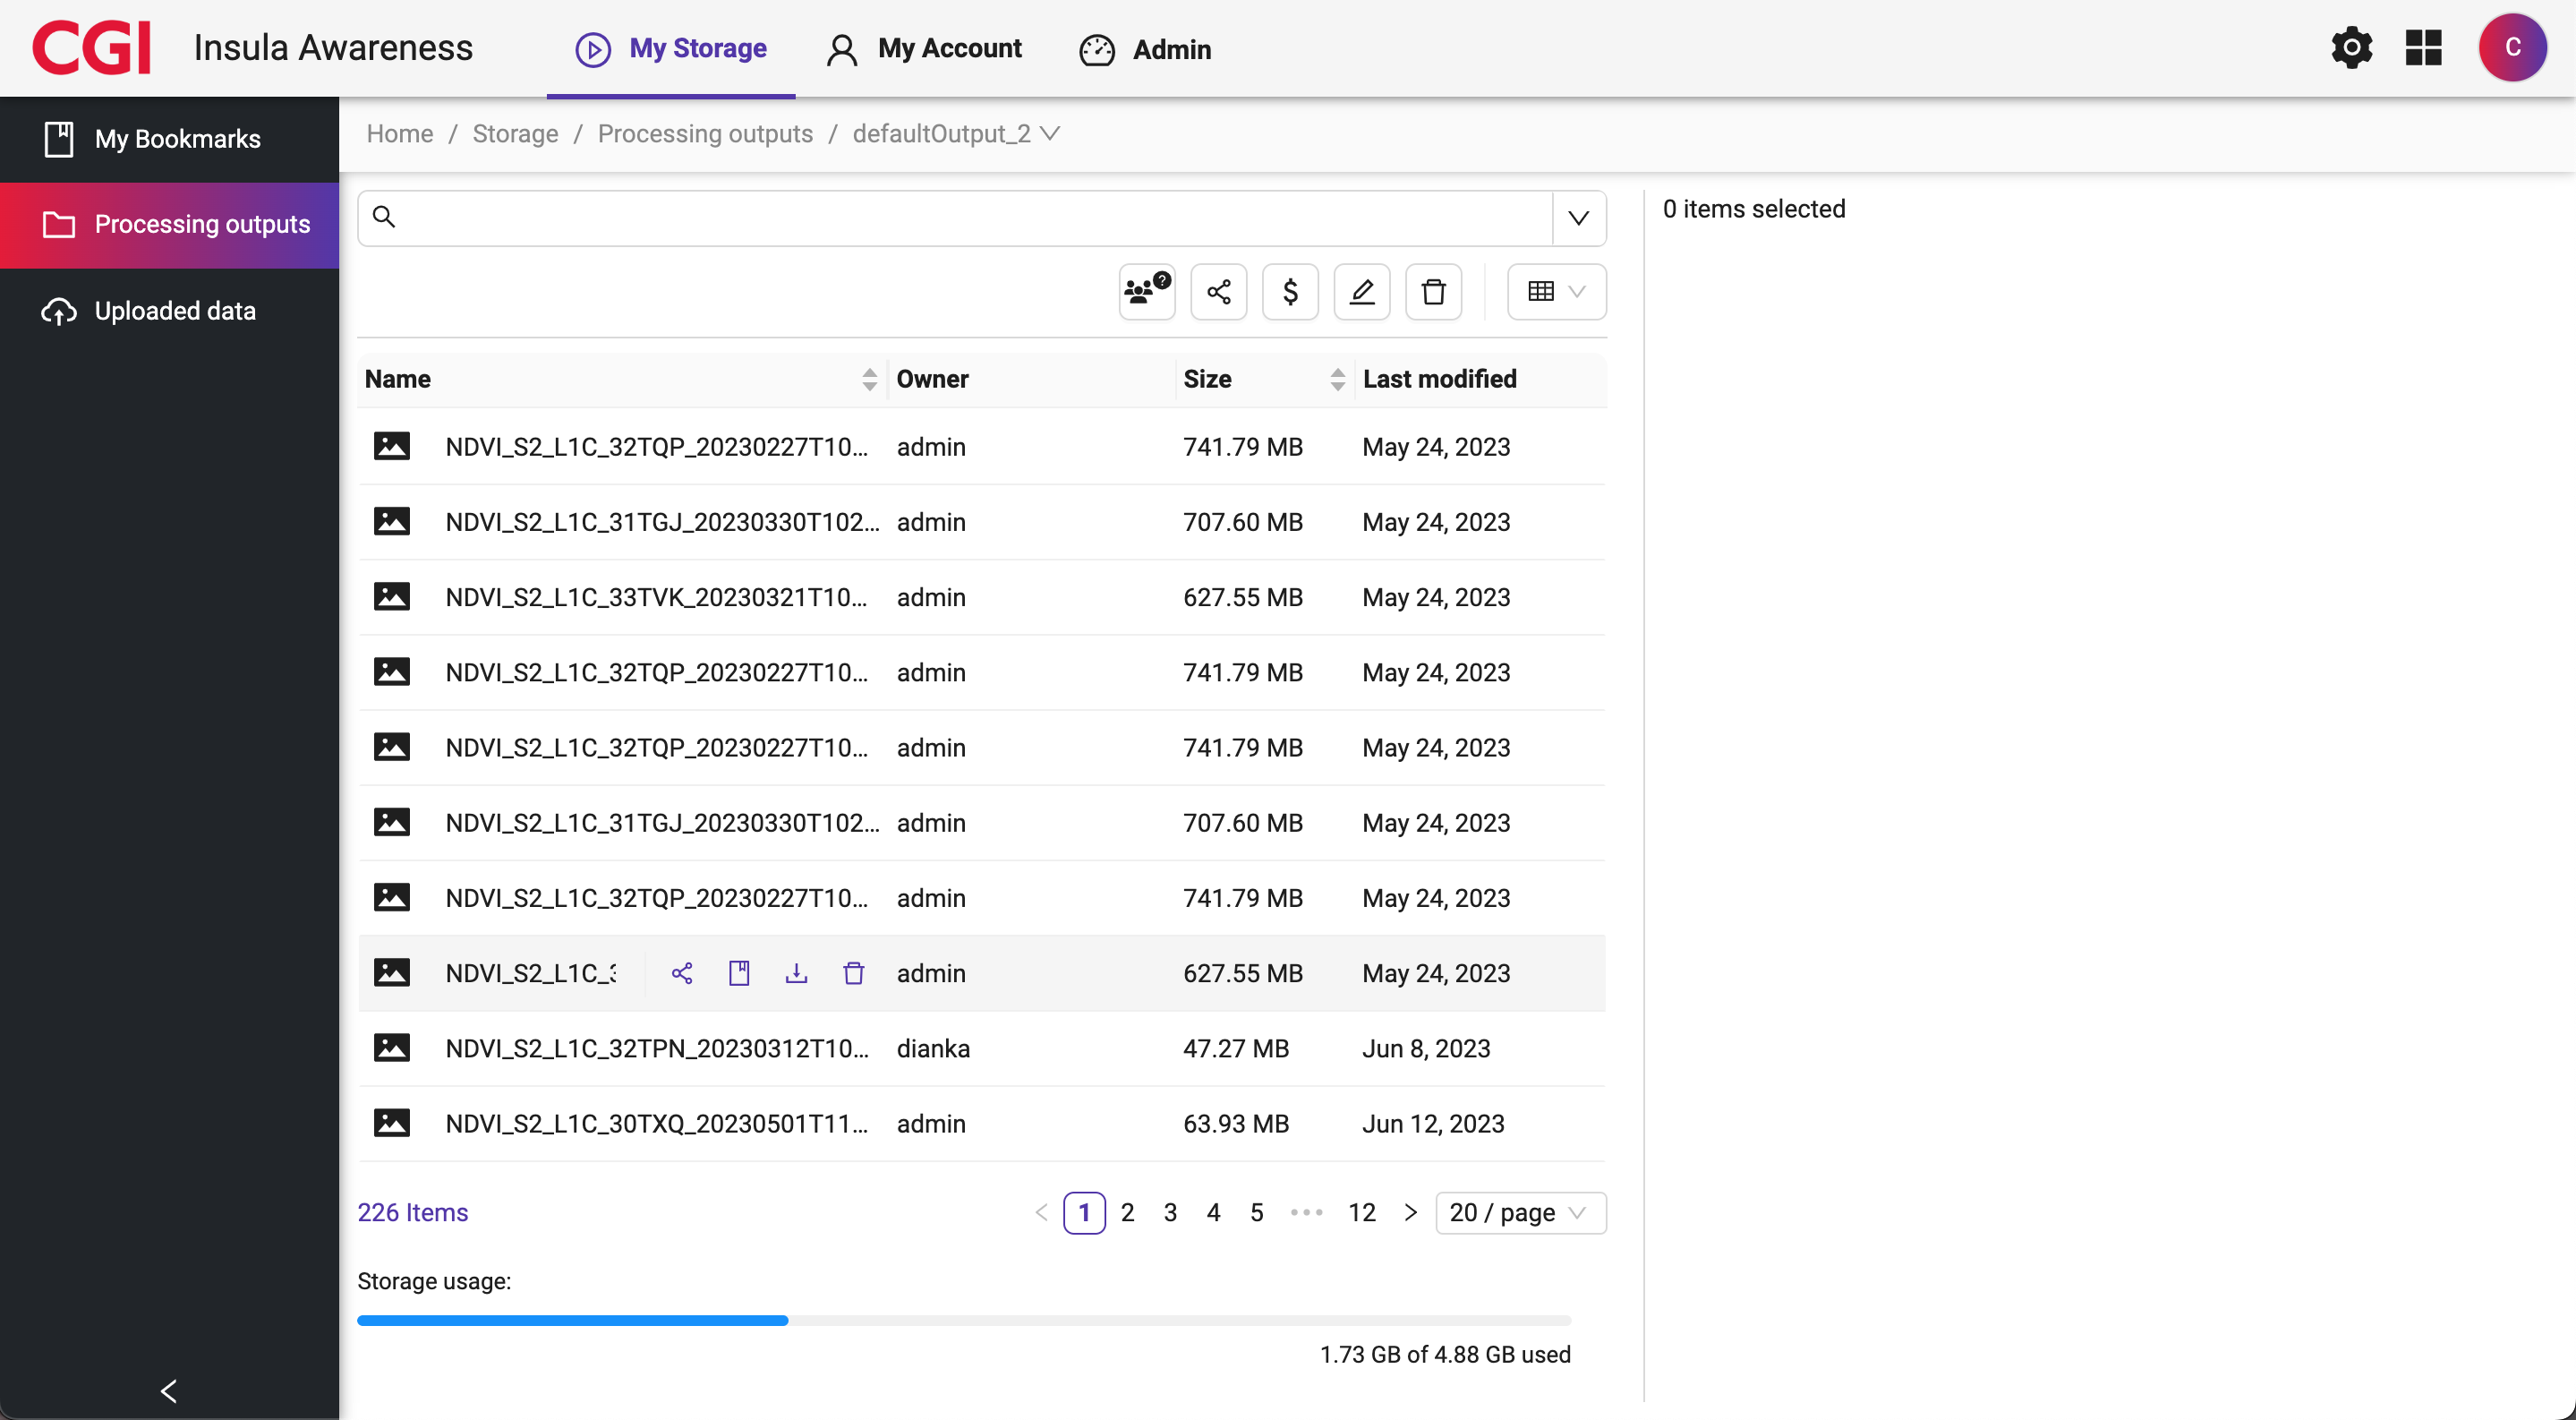Click the storage usage progress bar

point(964,1321)
